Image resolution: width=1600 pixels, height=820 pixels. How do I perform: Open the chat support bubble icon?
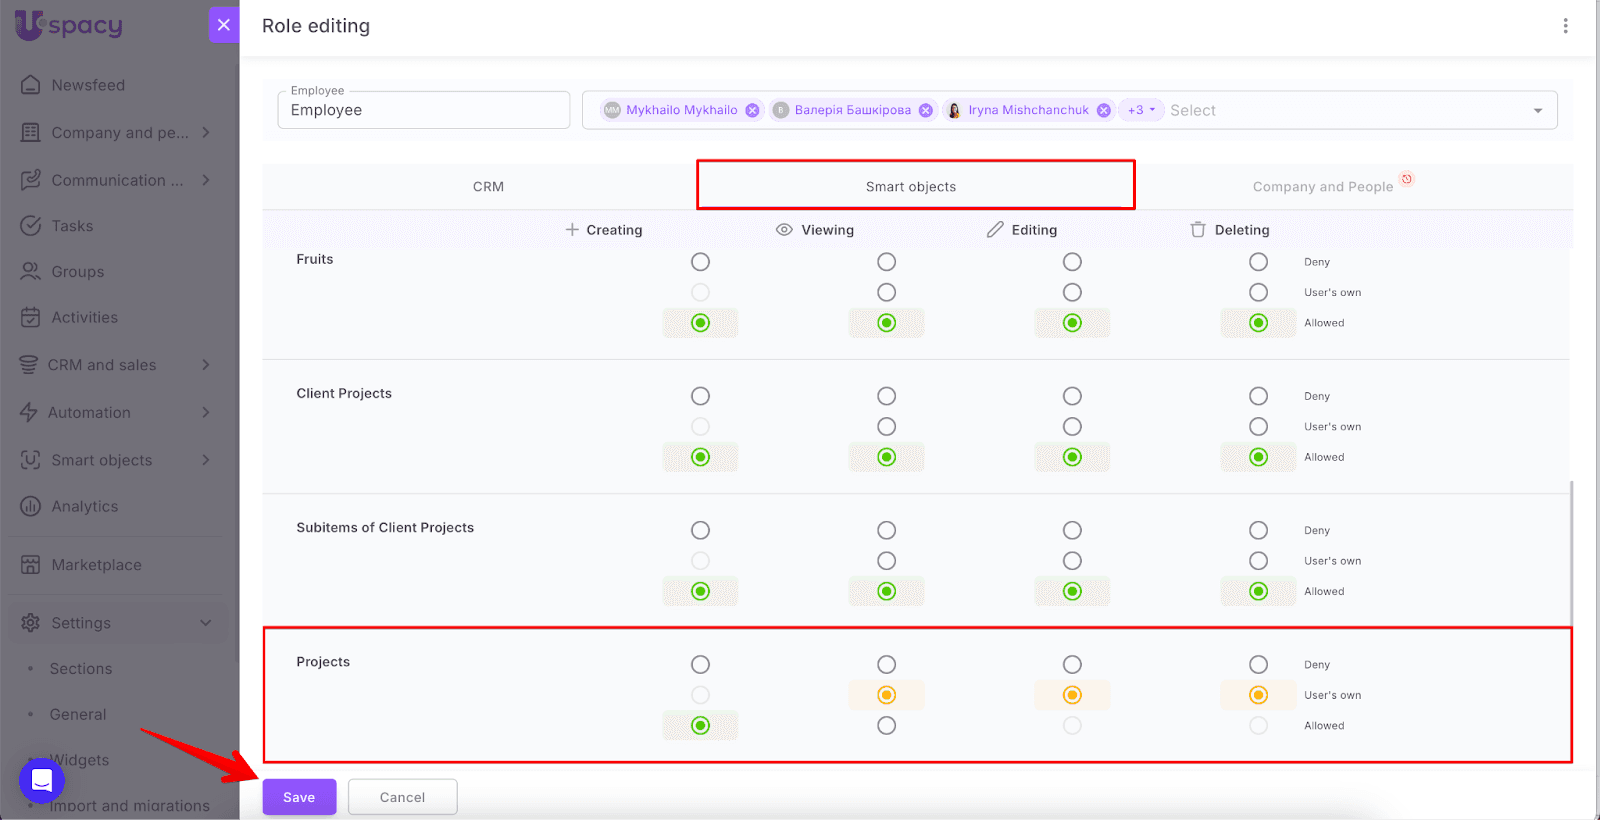click(x=42, y=780)
